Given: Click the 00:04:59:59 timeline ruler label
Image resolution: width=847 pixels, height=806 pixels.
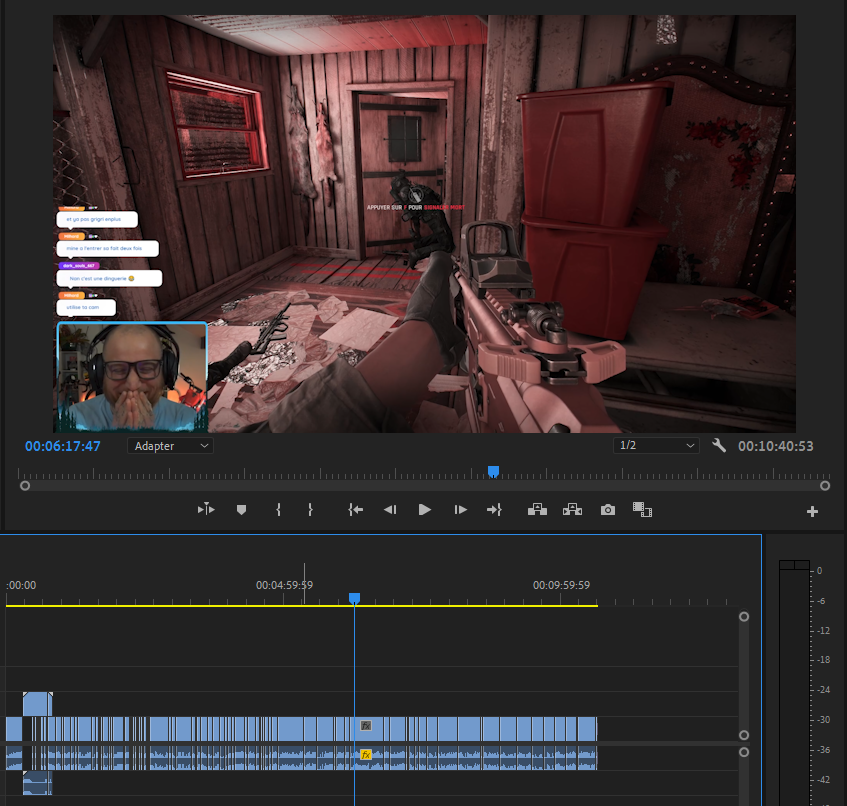Looking at the screenshot, I should pos(284,585).
